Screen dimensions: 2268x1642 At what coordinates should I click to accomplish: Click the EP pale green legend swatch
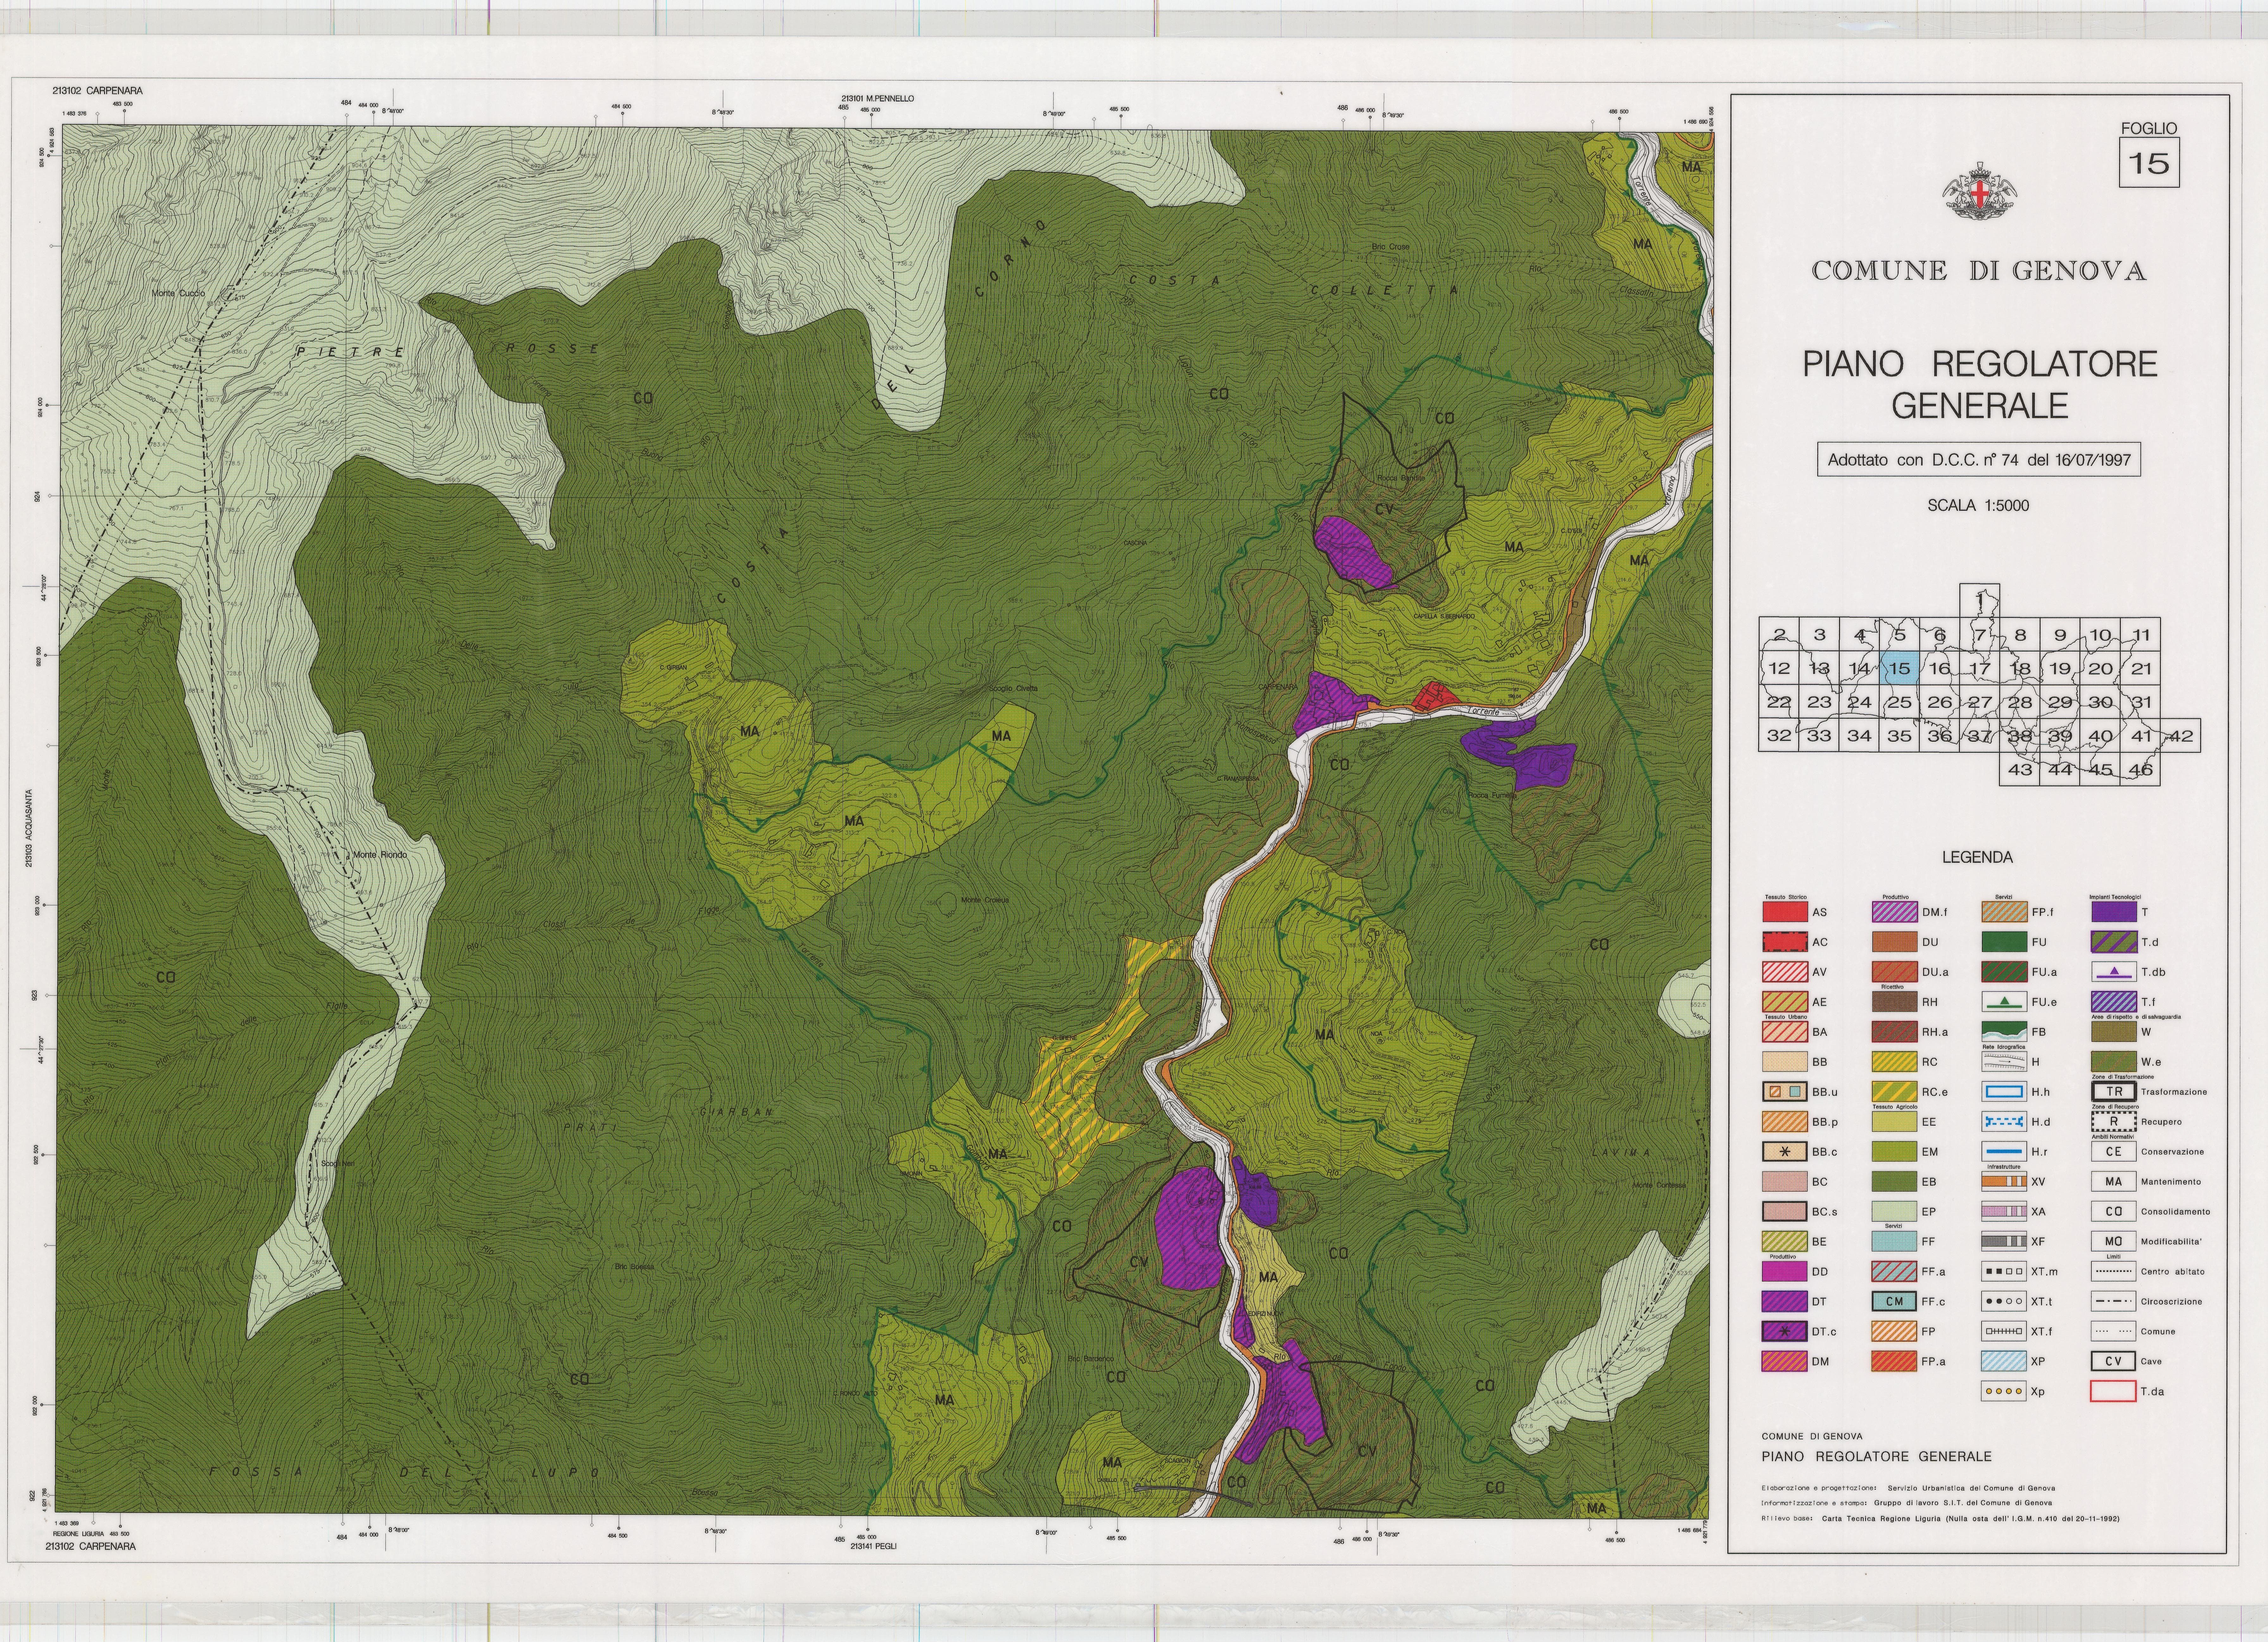[1895, 1212]
